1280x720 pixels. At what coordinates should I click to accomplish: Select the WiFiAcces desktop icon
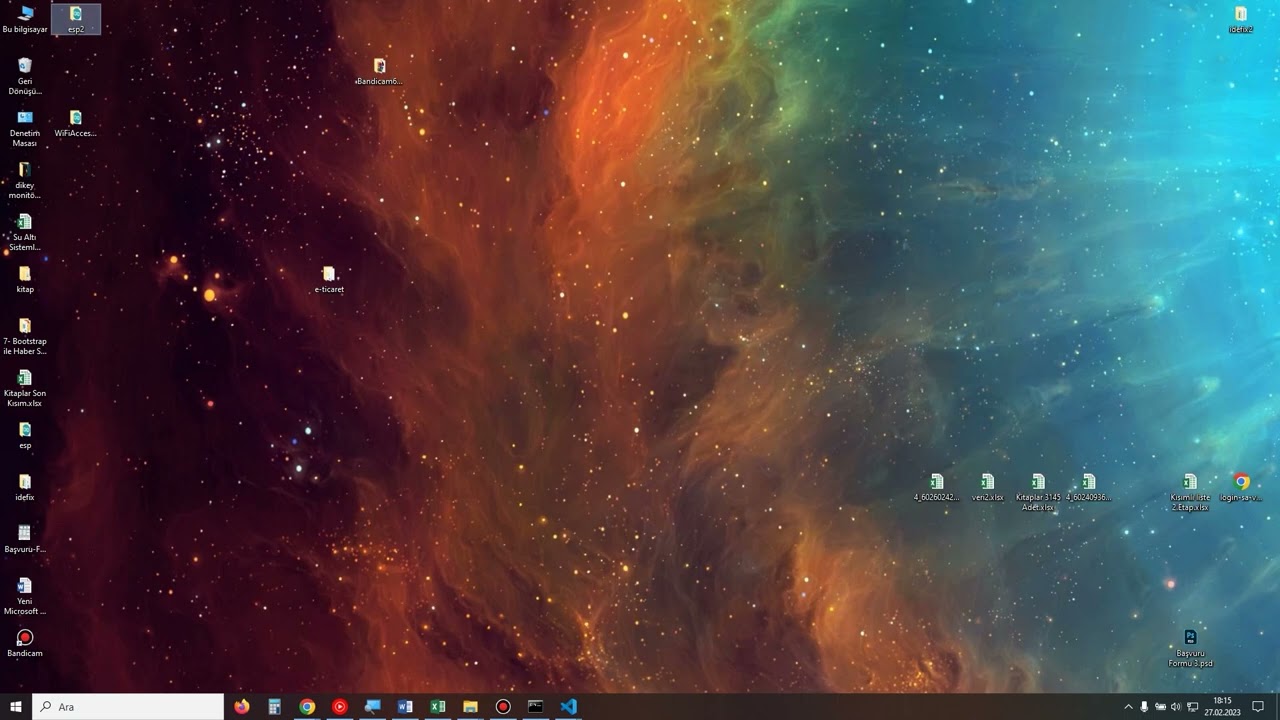coord(76,123)
